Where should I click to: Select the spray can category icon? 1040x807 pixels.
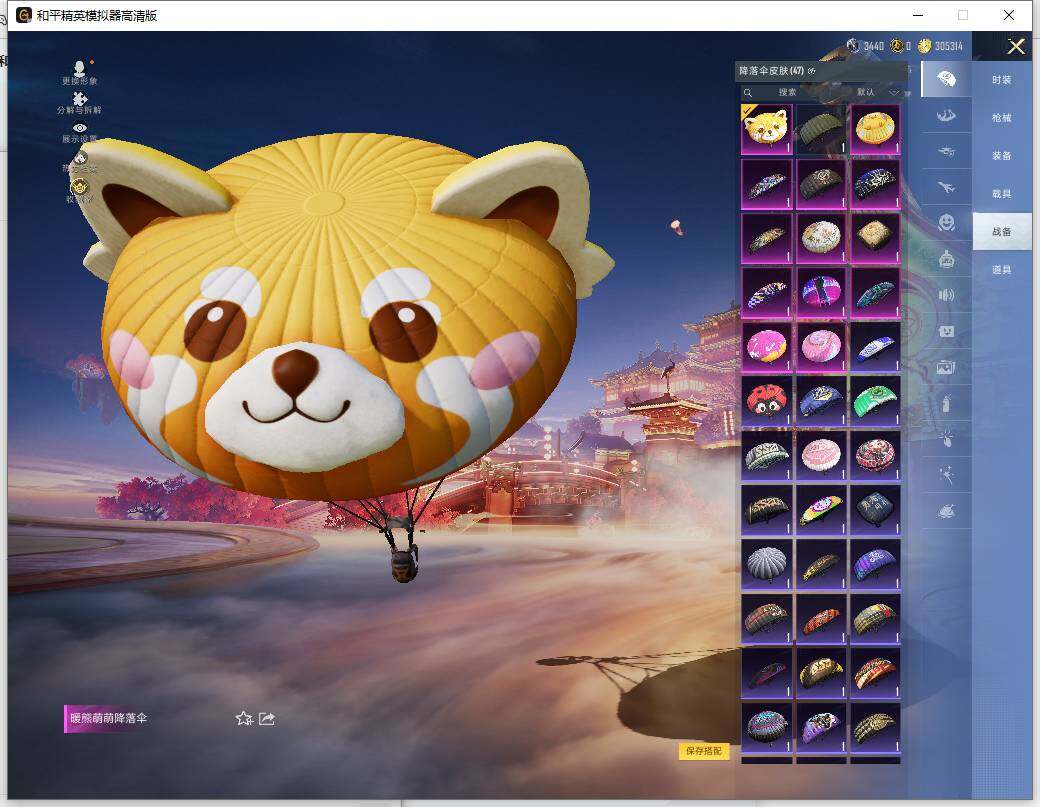click(x=946, y=403)
